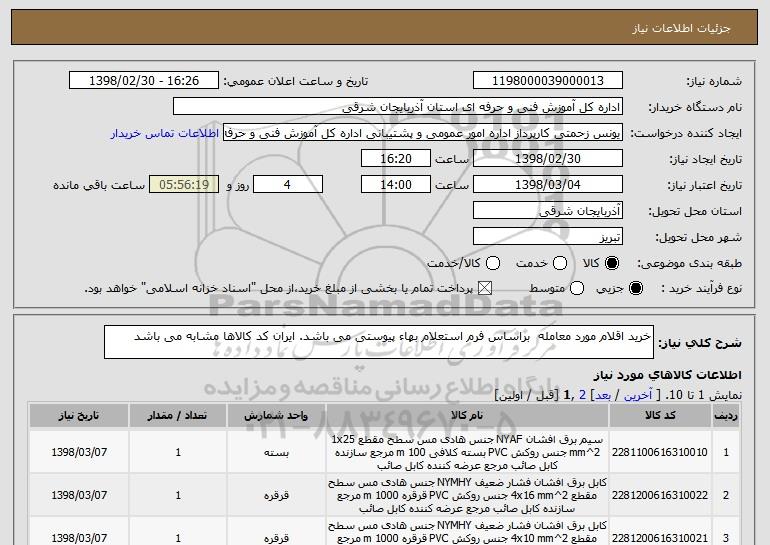Click the announcement date field 1398/02/30 - 16:26

point(144,81)
